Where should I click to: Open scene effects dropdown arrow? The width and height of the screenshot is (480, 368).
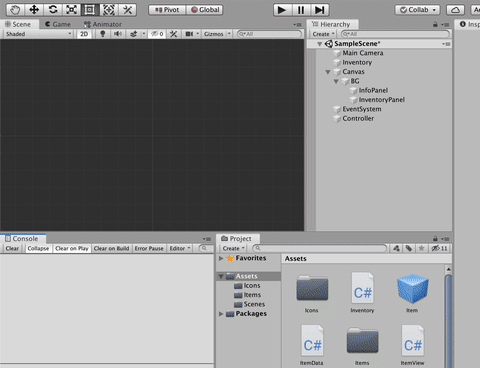144,34
